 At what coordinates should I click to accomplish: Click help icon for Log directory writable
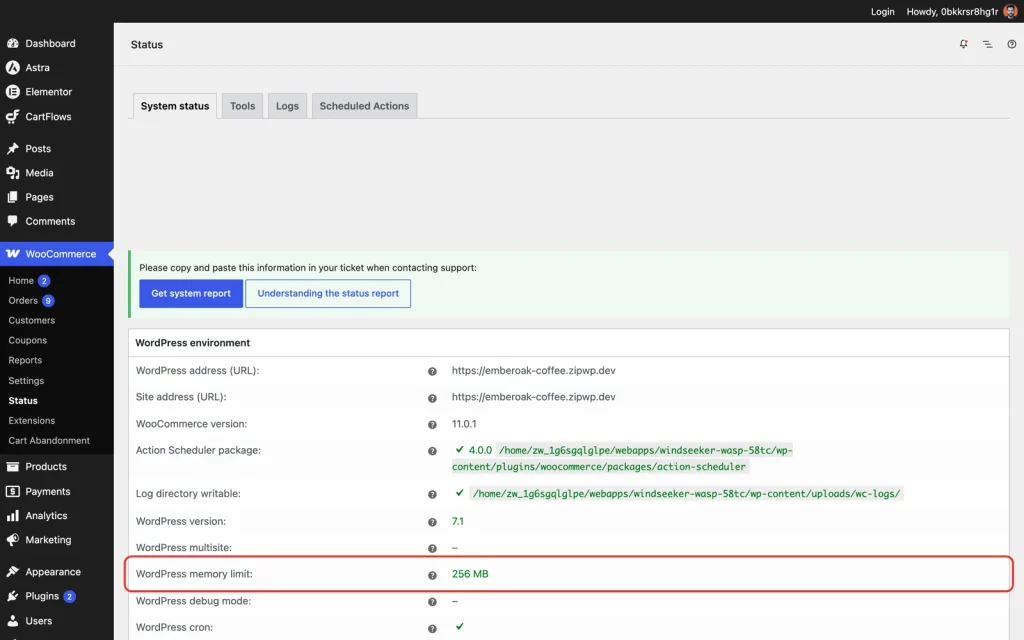[x=432, y=494]
